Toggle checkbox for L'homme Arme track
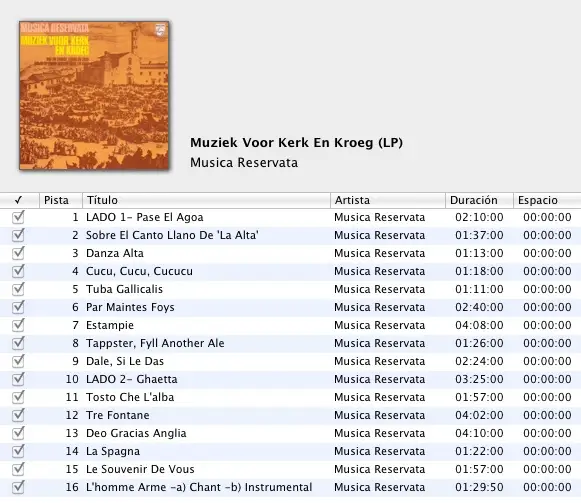This screenshot has width=581, height=503. pos(18,487)
